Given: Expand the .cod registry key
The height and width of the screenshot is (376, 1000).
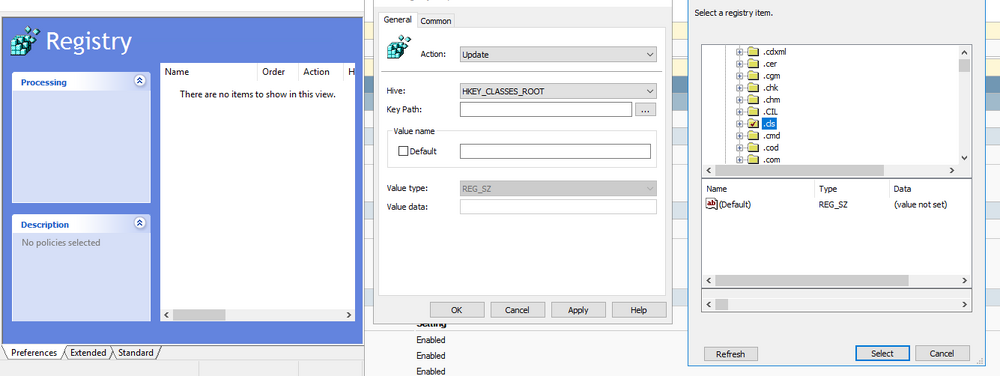Looking at the screenshot, I should click(x=740, y=148).
